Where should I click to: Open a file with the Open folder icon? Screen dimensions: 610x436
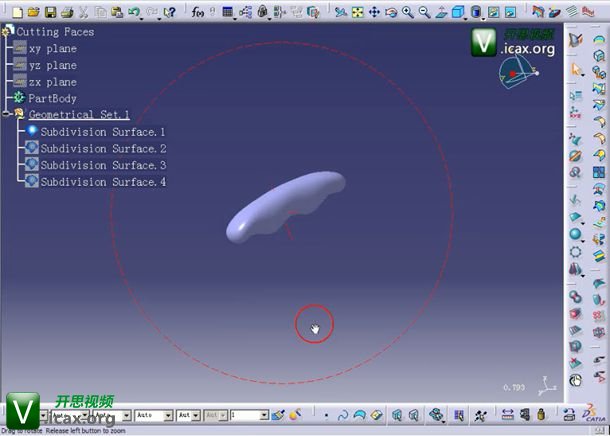[x=33, y=13]
